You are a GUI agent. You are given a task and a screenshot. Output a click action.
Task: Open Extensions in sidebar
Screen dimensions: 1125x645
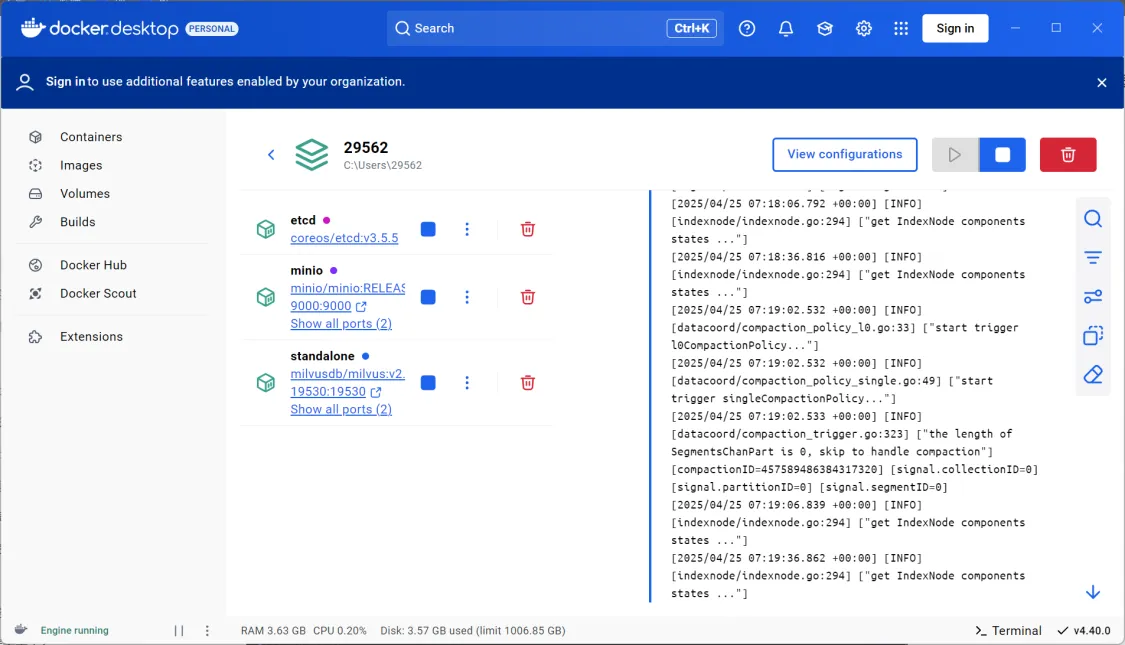[91, 336]
